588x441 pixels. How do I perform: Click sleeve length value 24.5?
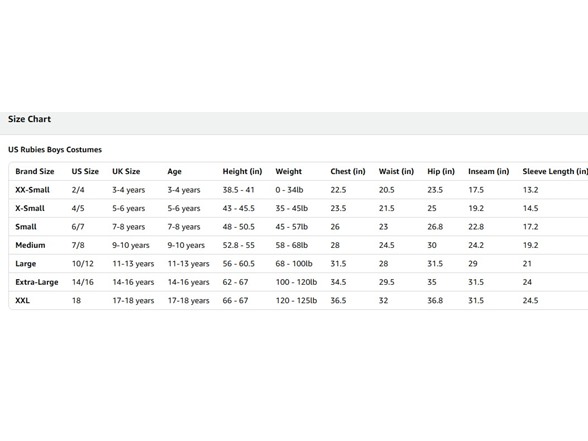530,300
